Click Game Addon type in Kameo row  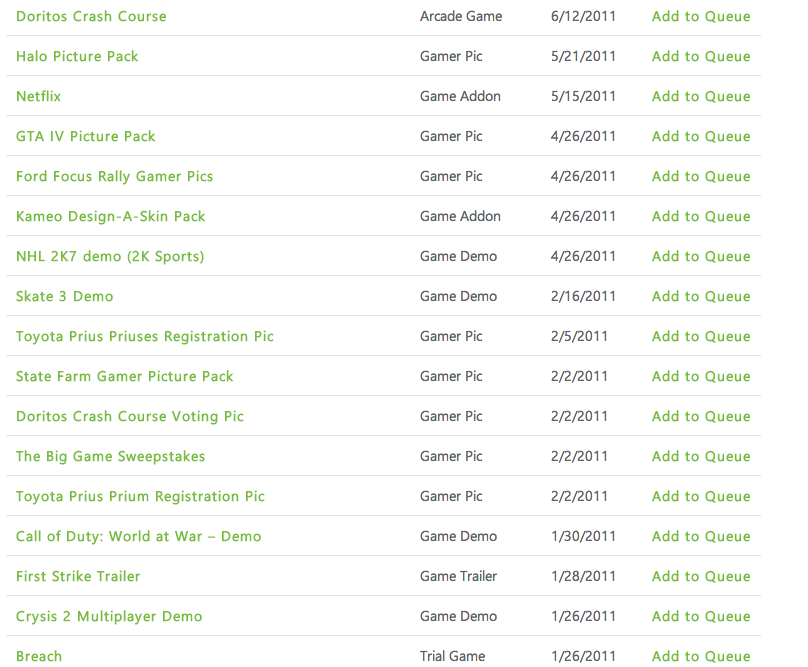pyautogui.click(x=460, y=216)
